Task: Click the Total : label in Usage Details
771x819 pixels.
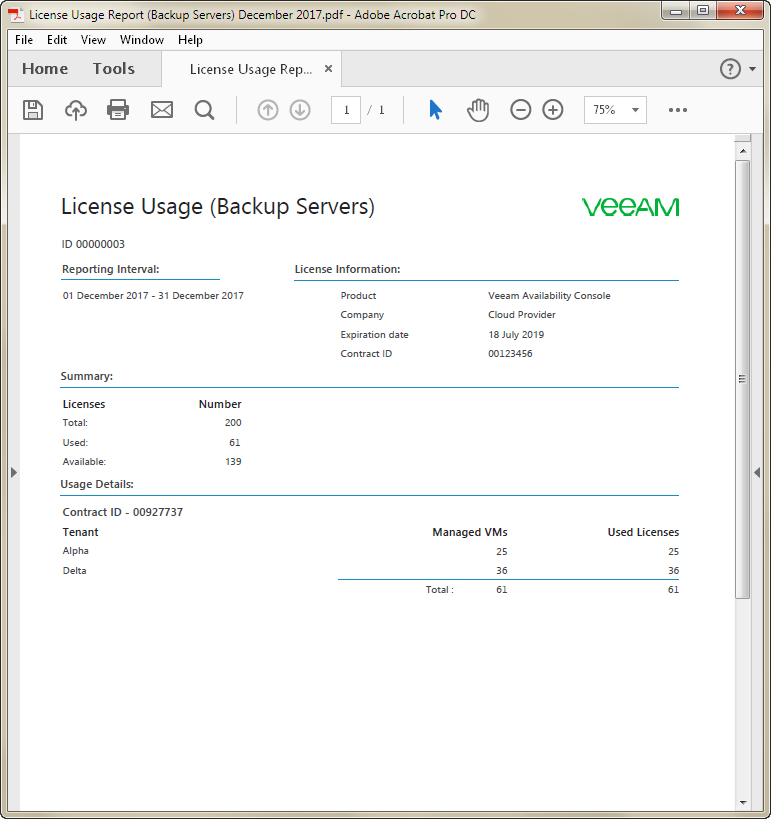Action: pyautogui.click(x=439, y=590)
